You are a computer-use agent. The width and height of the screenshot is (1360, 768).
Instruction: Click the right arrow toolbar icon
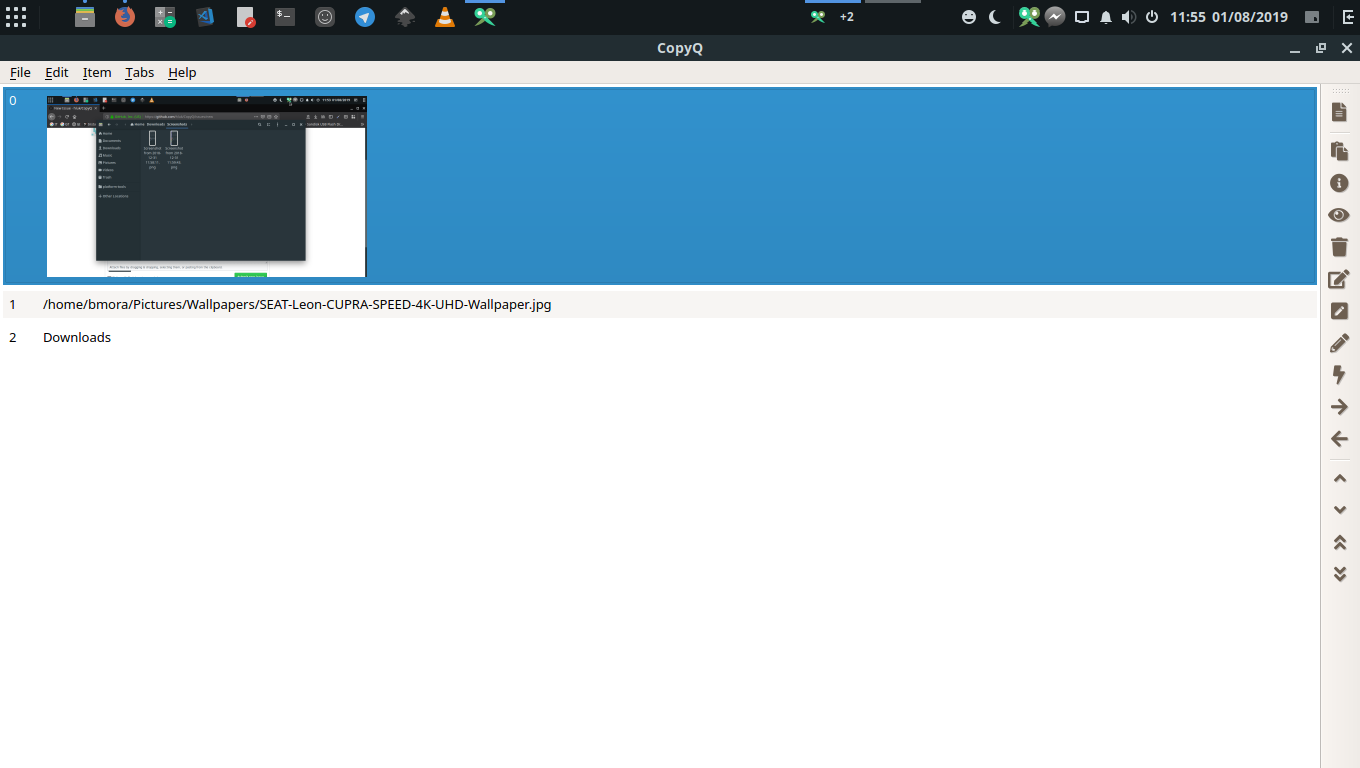click(x=1339, y=407)
